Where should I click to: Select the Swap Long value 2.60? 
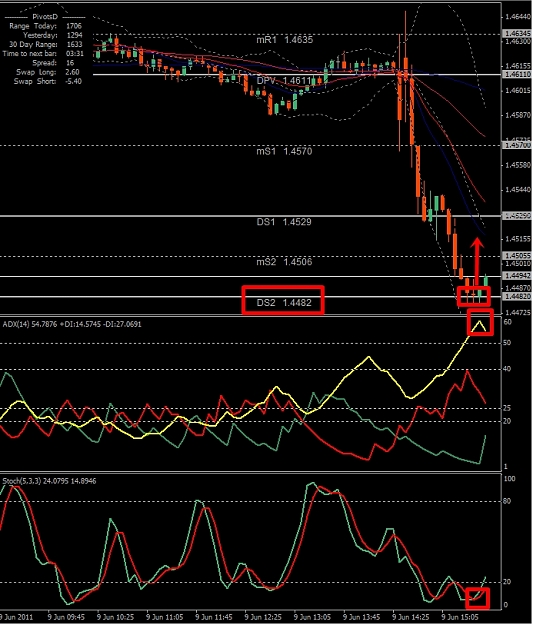72,72
